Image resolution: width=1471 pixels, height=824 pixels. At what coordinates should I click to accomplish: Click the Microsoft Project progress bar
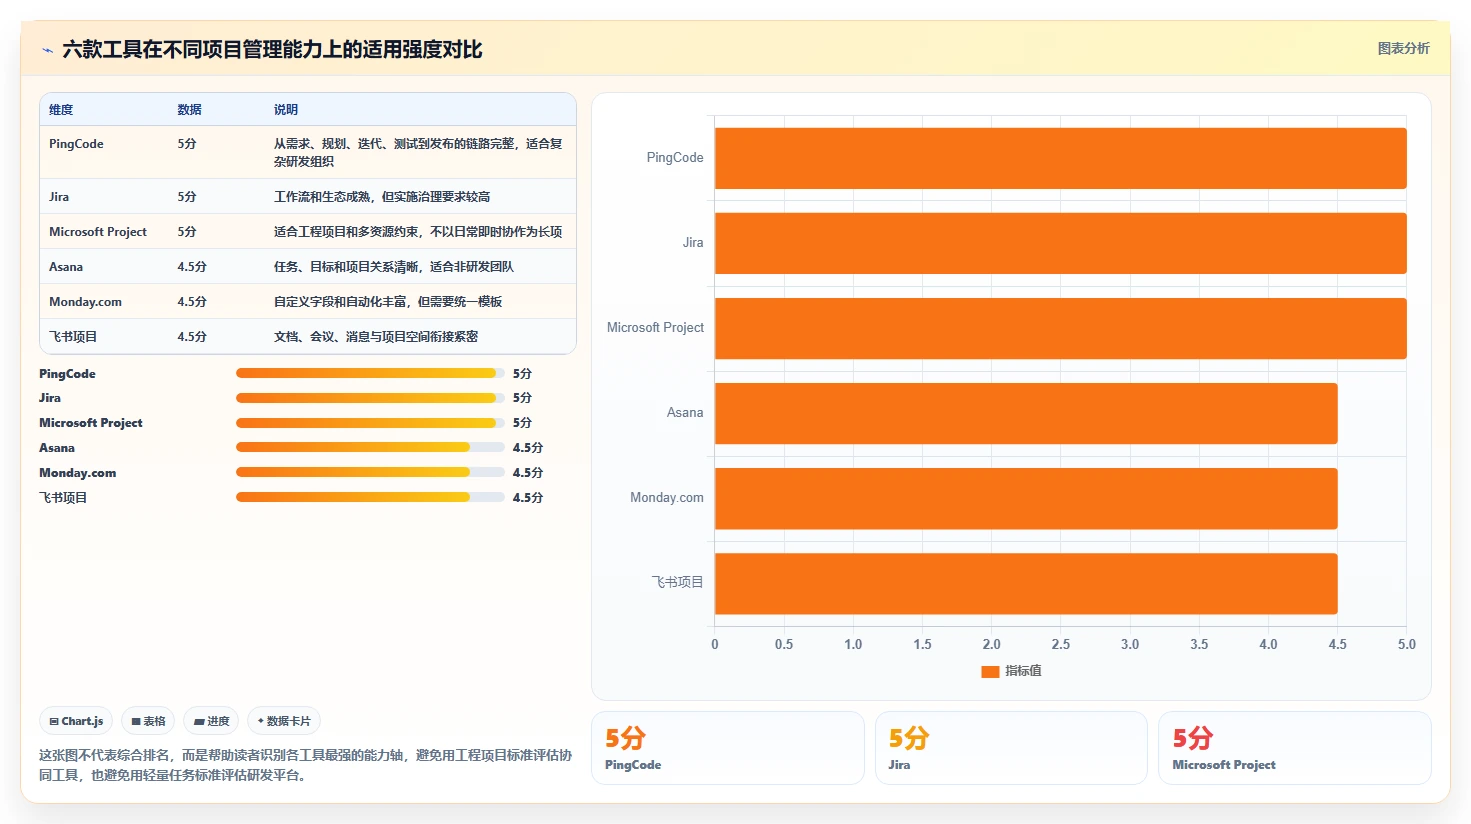coord(370,423)
